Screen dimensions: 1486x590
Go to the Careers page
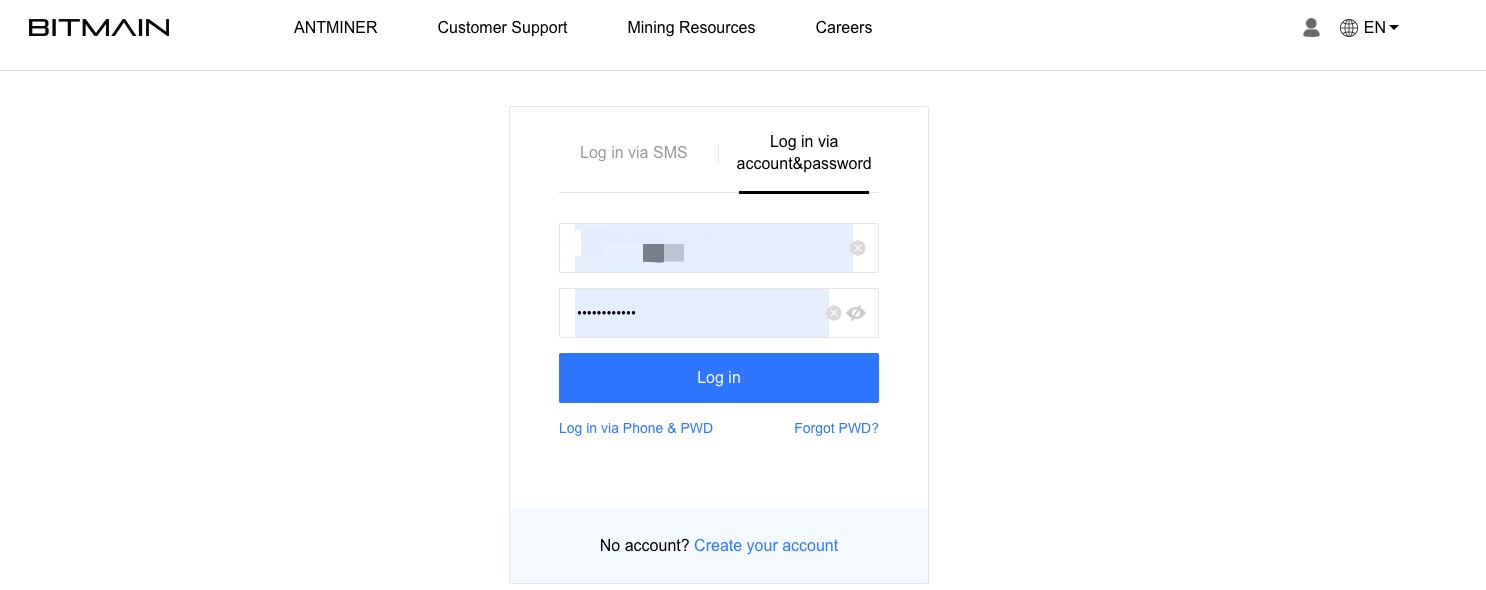pyautogui.click(x=844, y=28)
